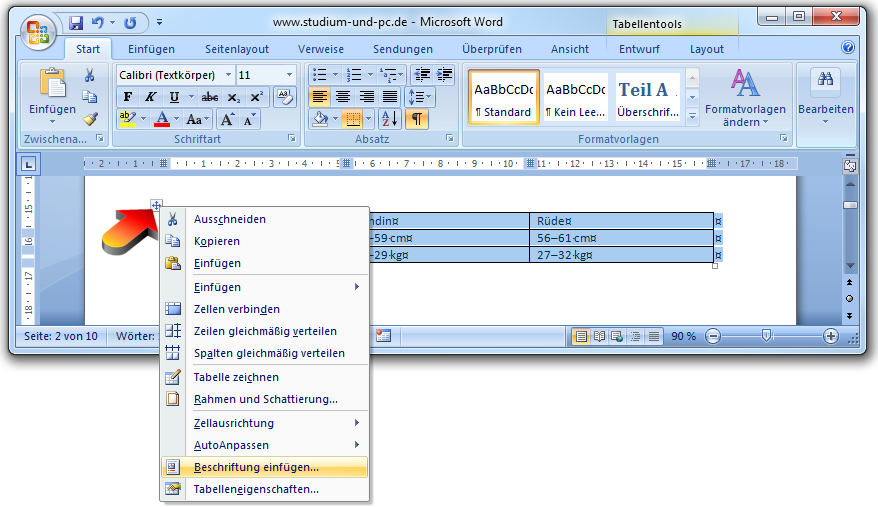Screen dimensions: 878x507
Task: Expand the borders dropdown arrow
Action: pyautogui.click(x=368, y=119)
